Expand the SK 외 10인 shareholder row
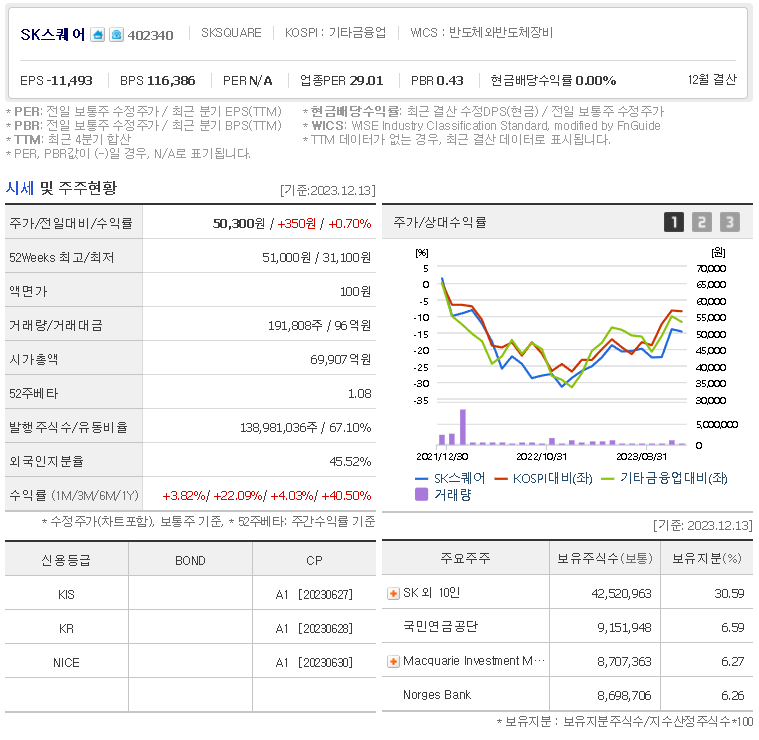Image resolution: width=759 pixels, height=740 pixels. (x=393, y=593)
